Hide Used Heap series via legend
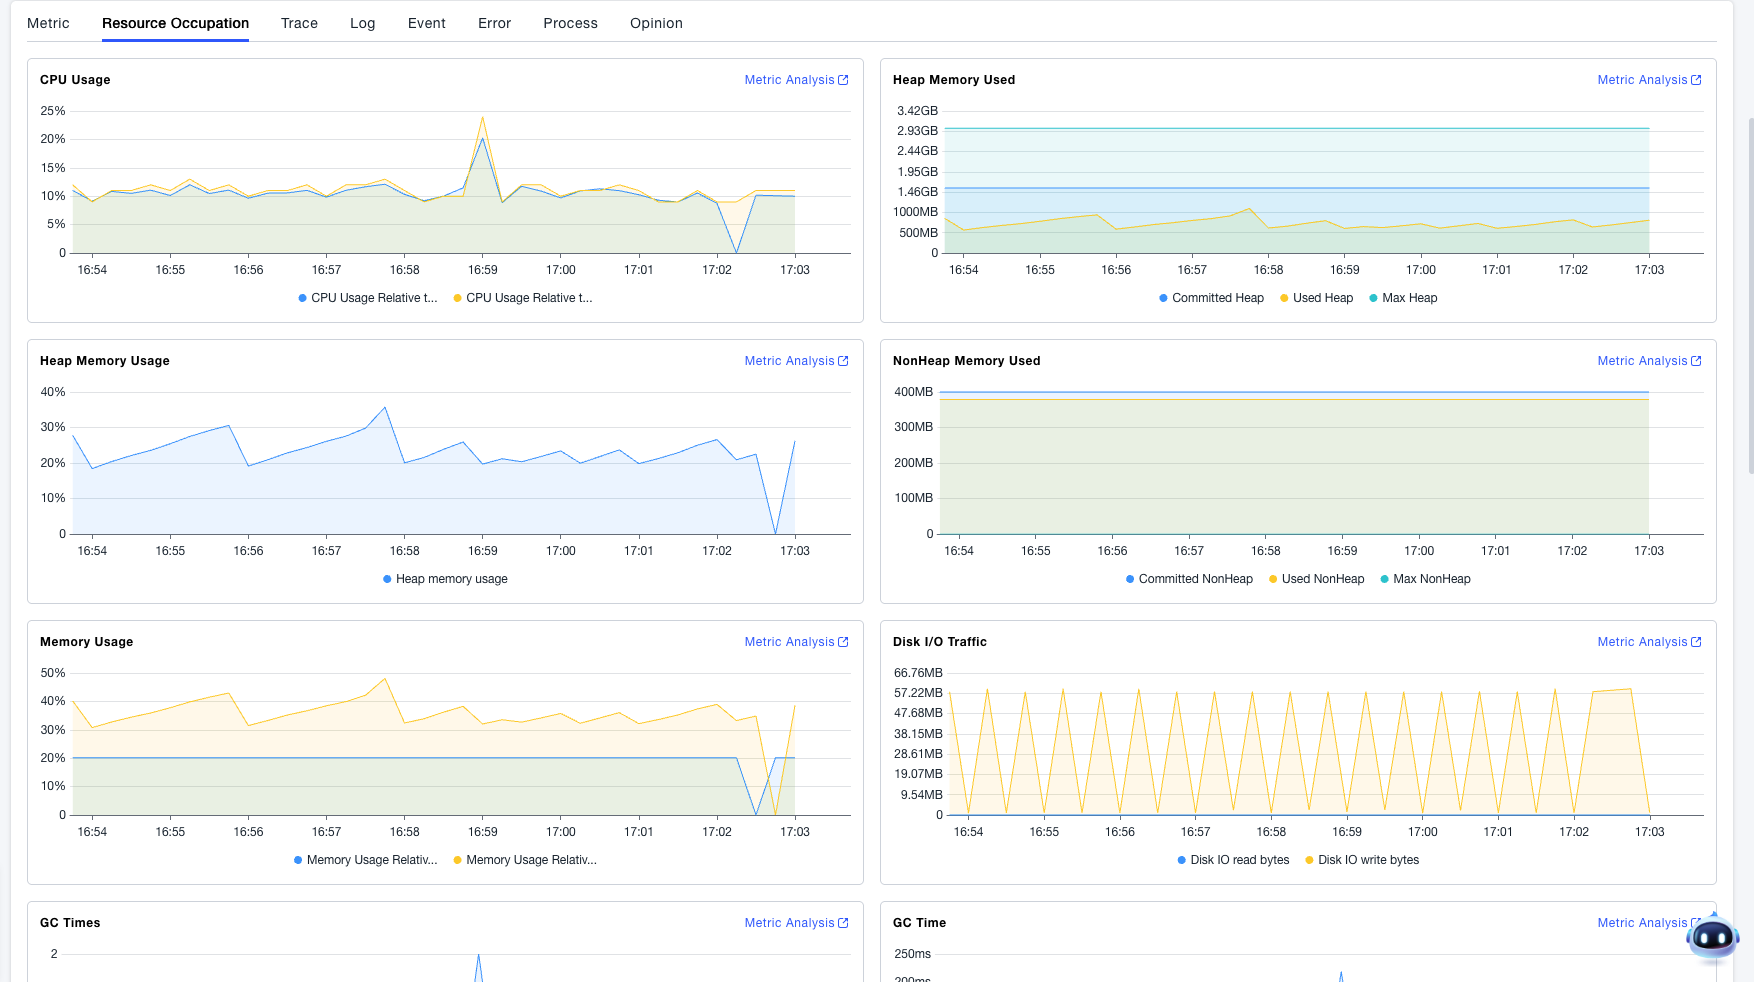The width and height of the screenshot is (1754, 982). coord(1316,298)
